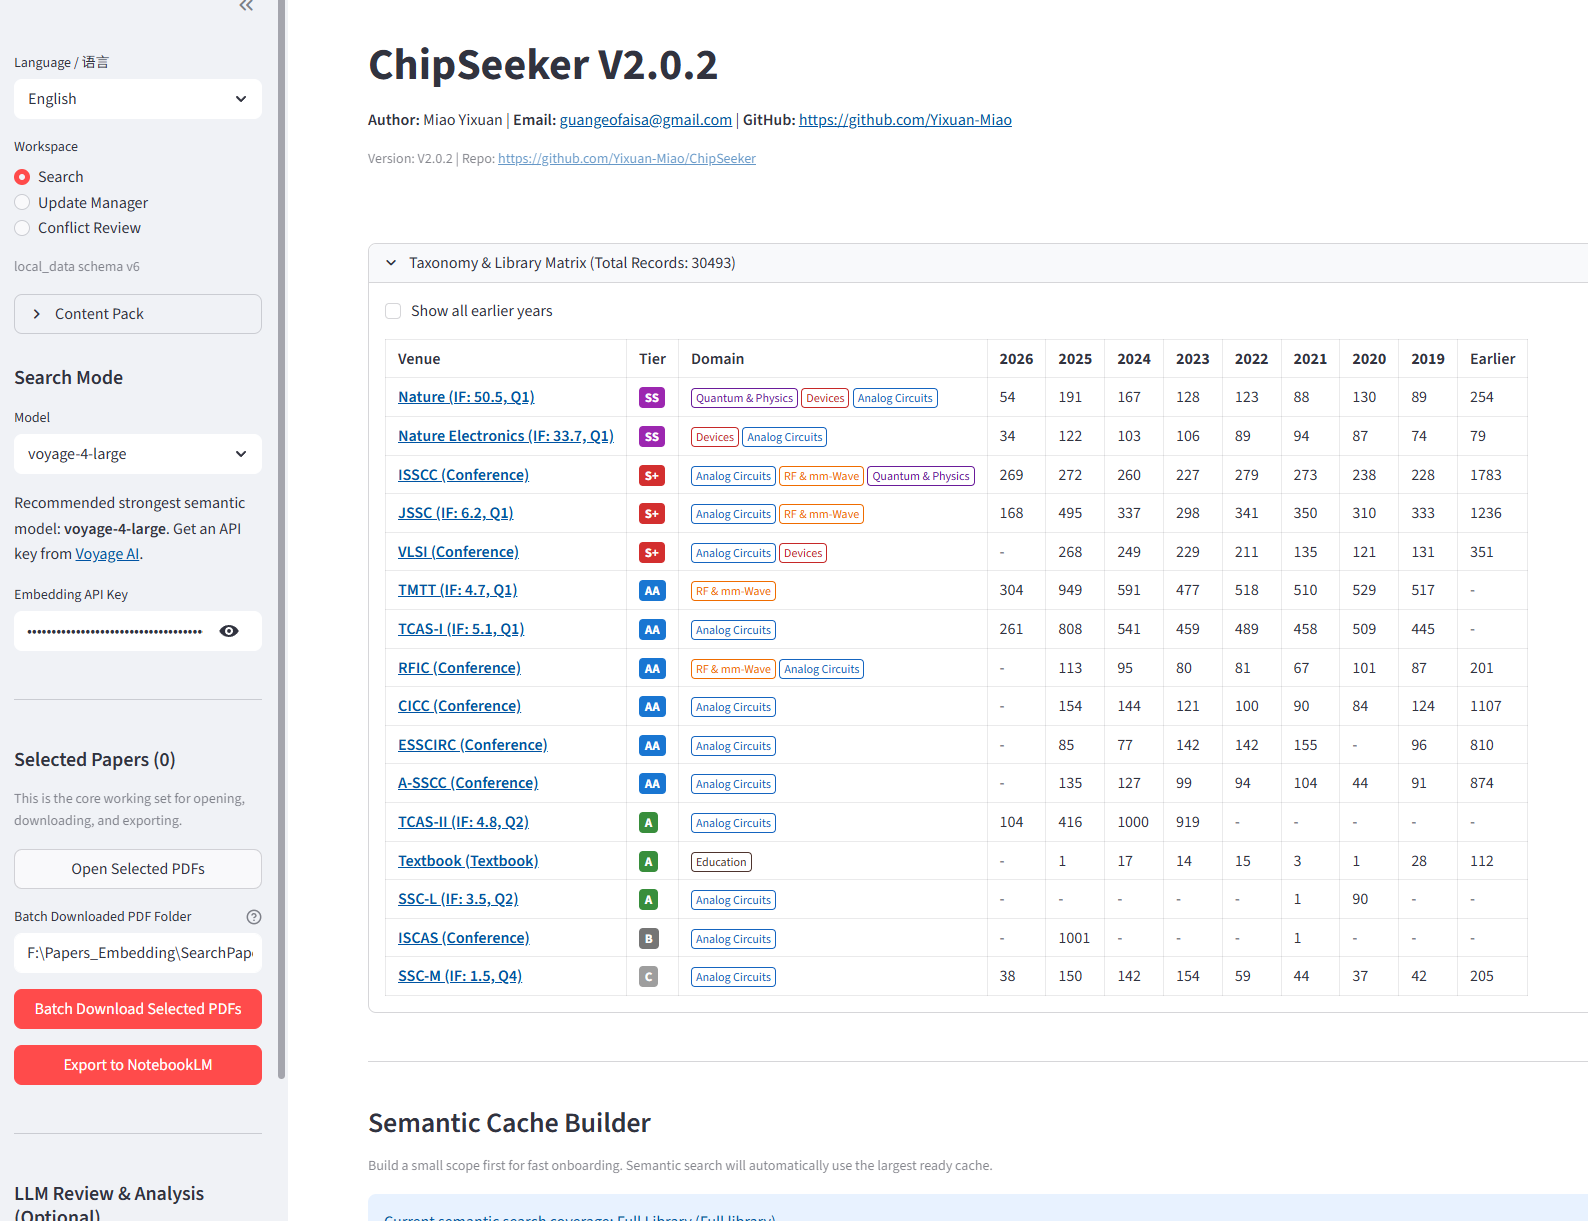Click the AA tier badge for CICC
This screenshot has height=1221, width=1588.
[652, 707]
